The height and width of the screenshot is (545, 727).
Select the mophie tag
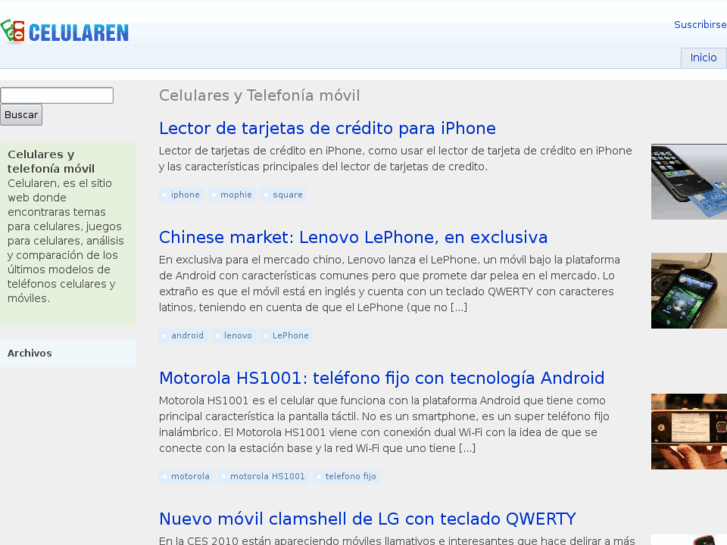click(232, 195)
